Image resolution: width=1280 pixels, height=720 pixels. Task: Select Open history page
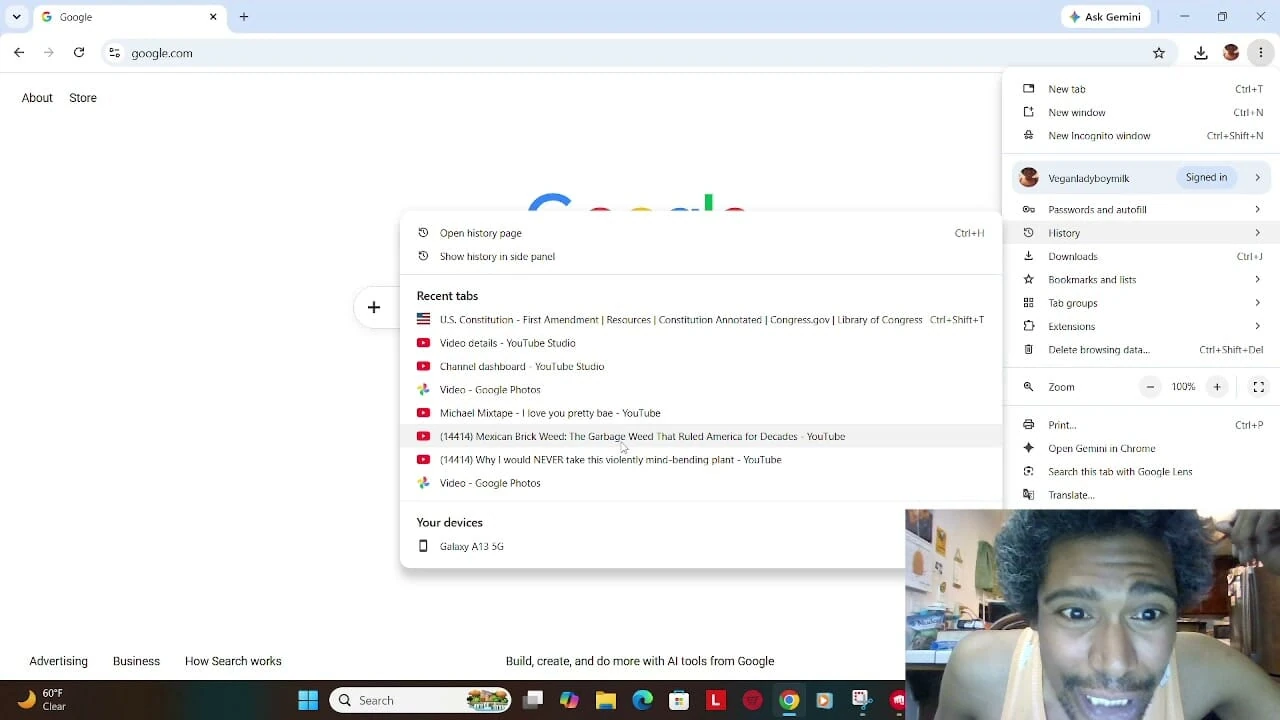click(x=701, y=233)
